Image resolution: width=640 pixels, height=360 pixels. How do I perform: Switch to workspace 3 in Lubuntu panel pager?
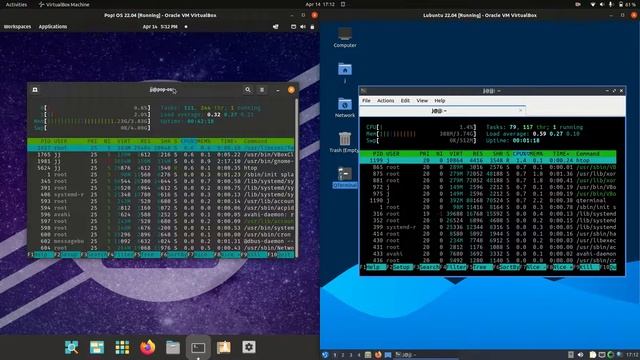pyautogui.click(x=351, y=355)
